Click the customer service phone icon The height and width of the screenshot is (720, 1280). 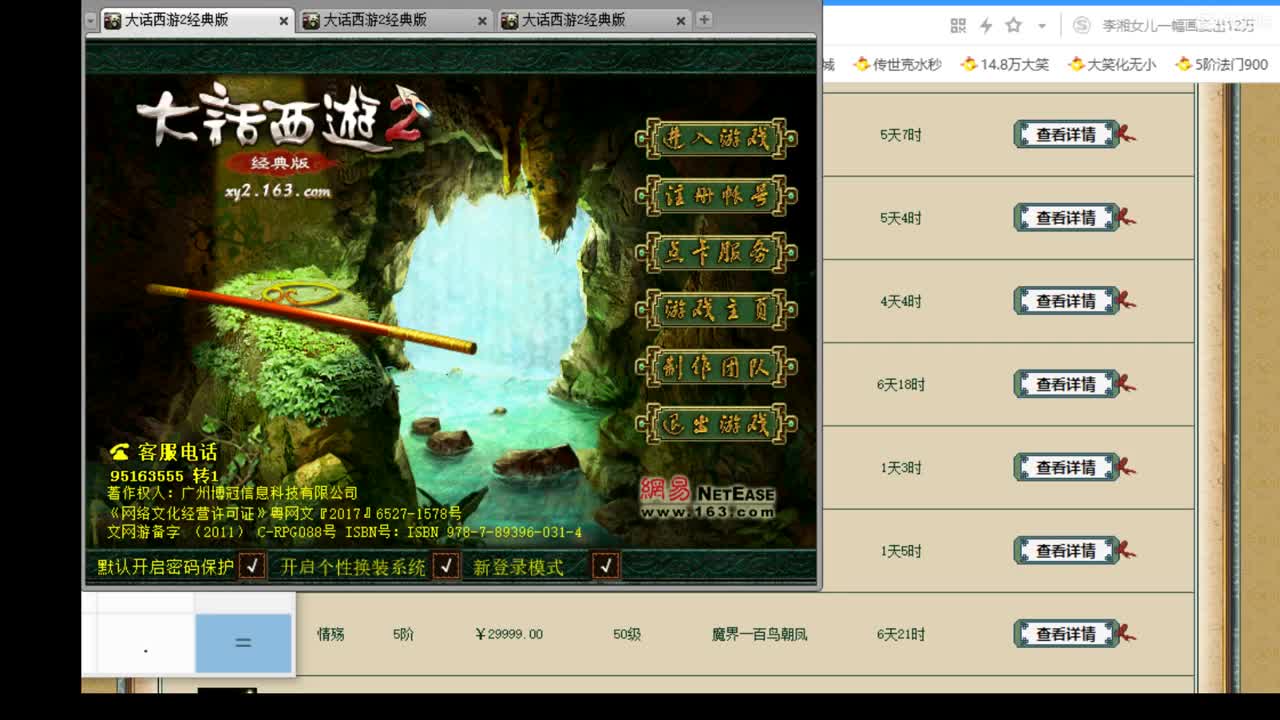pyautogui.click(x=120, y=452)
